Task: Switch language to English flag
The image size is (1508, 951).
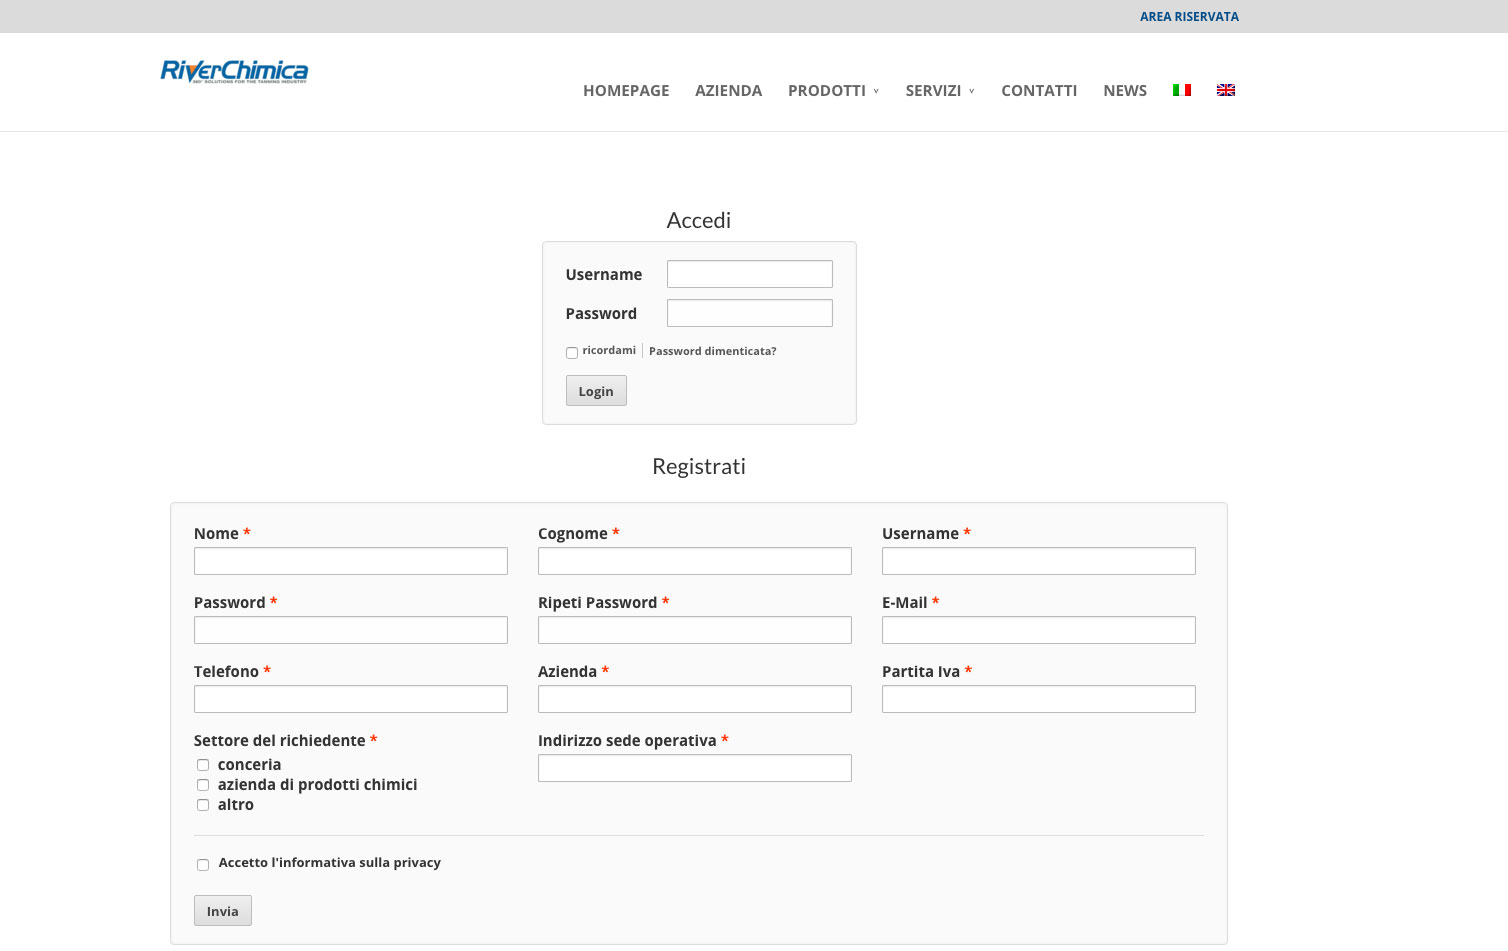Action: 1226,90
